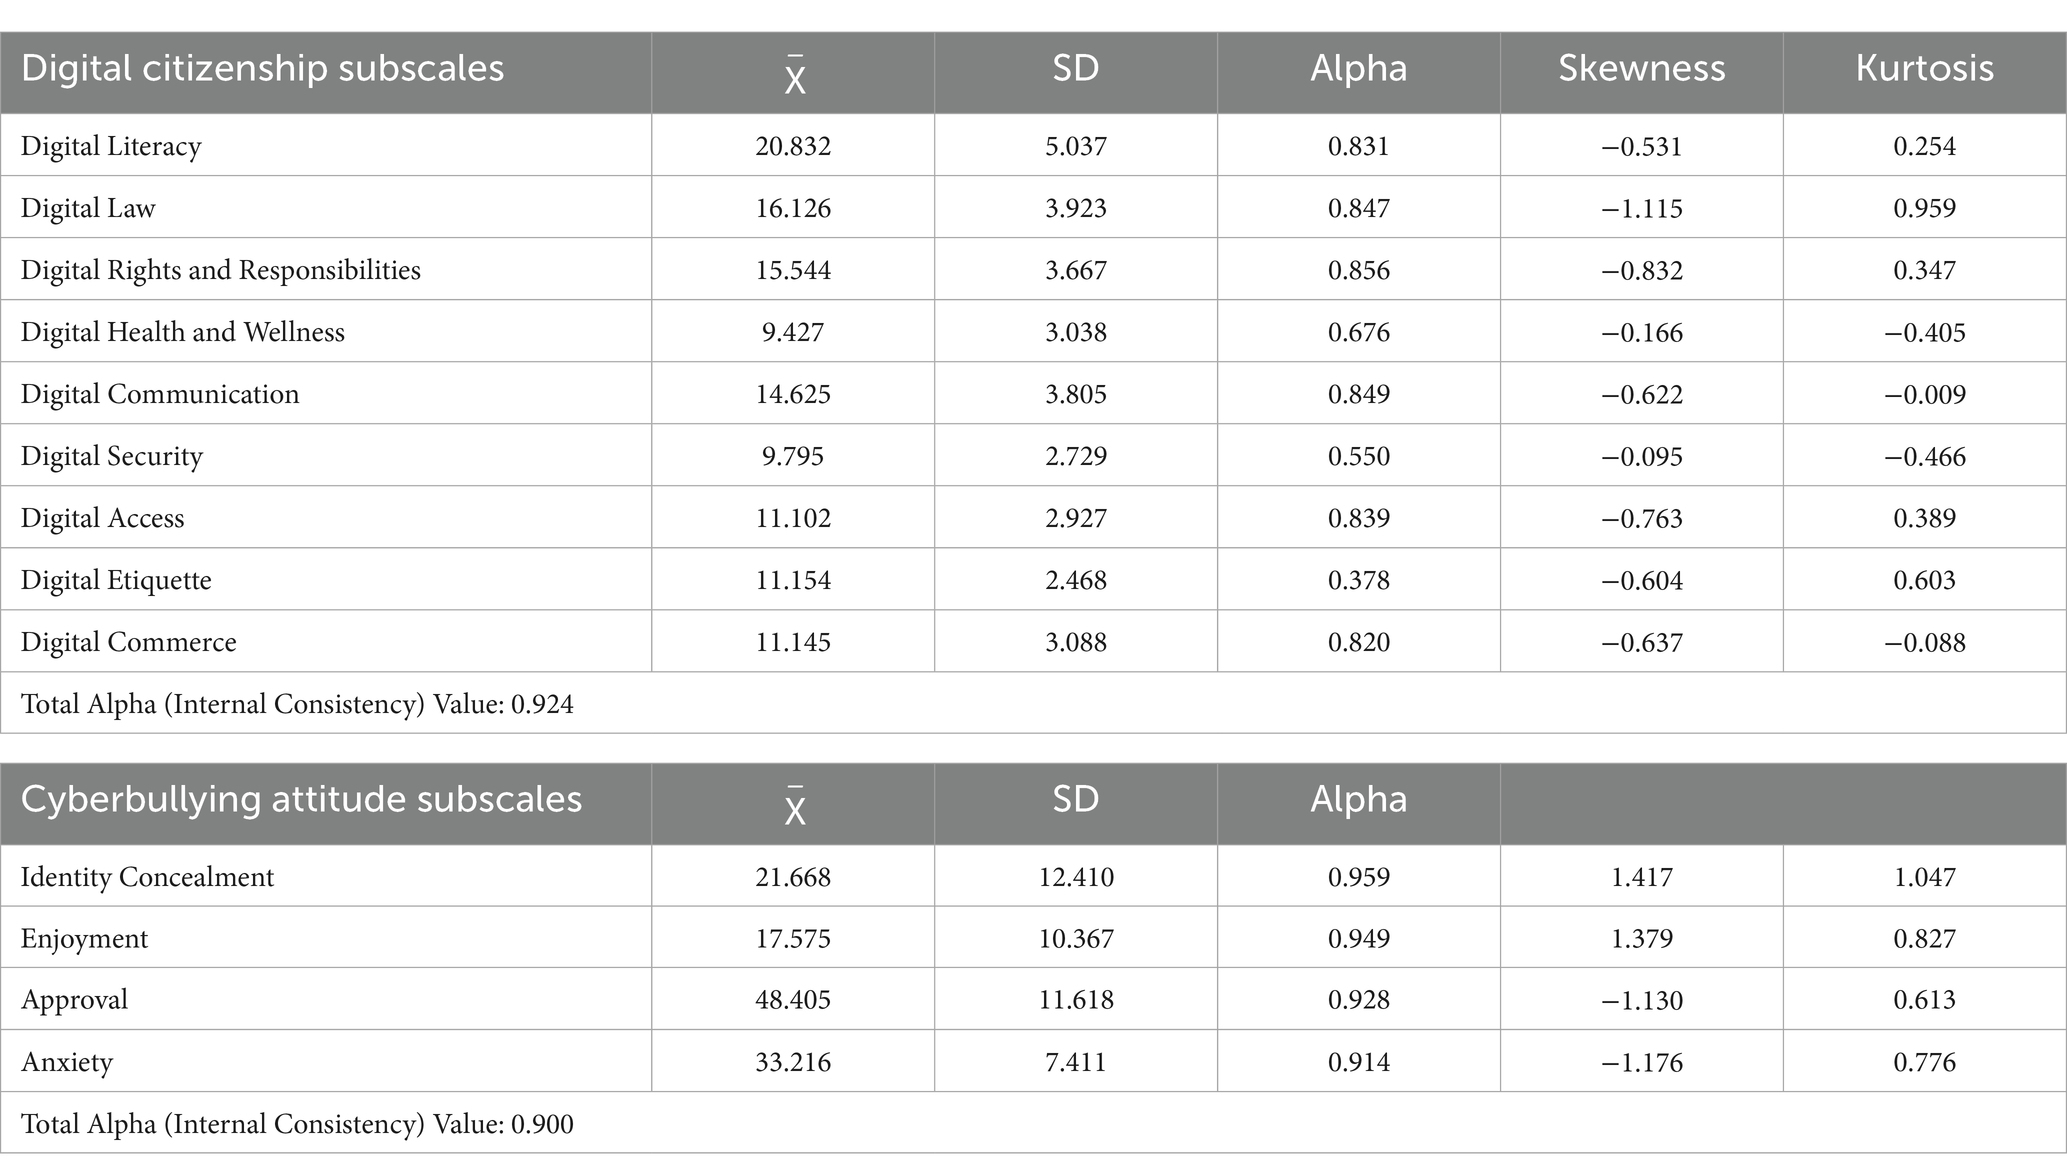Click the Cyberbullying attitude subscales header
The image size is (2067, 1171).
[301, 799]
